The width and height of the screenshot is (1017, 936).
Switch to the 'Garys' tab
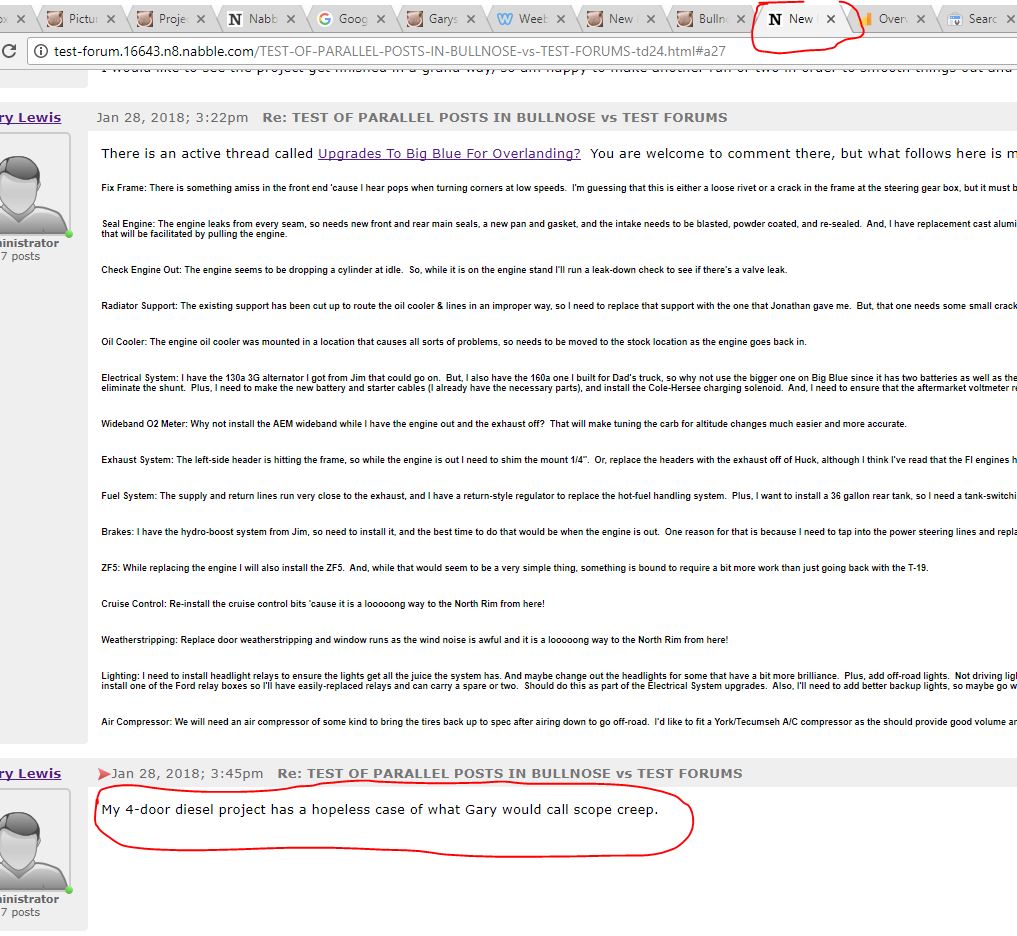coord(440,19)
